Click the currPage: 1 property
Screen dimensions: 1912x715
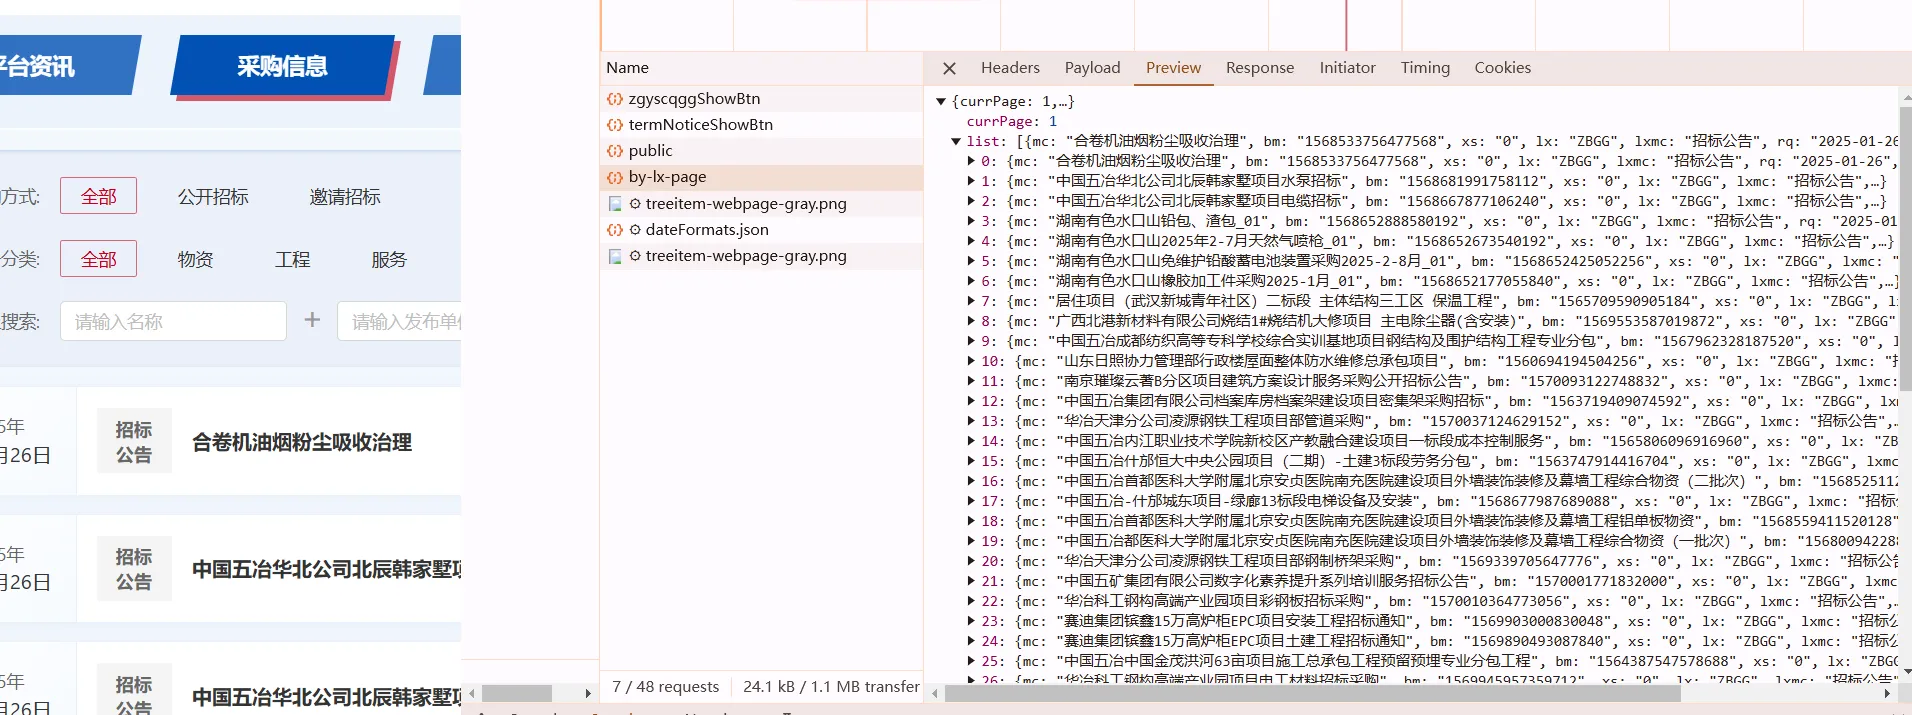(x=1011, y=121)
